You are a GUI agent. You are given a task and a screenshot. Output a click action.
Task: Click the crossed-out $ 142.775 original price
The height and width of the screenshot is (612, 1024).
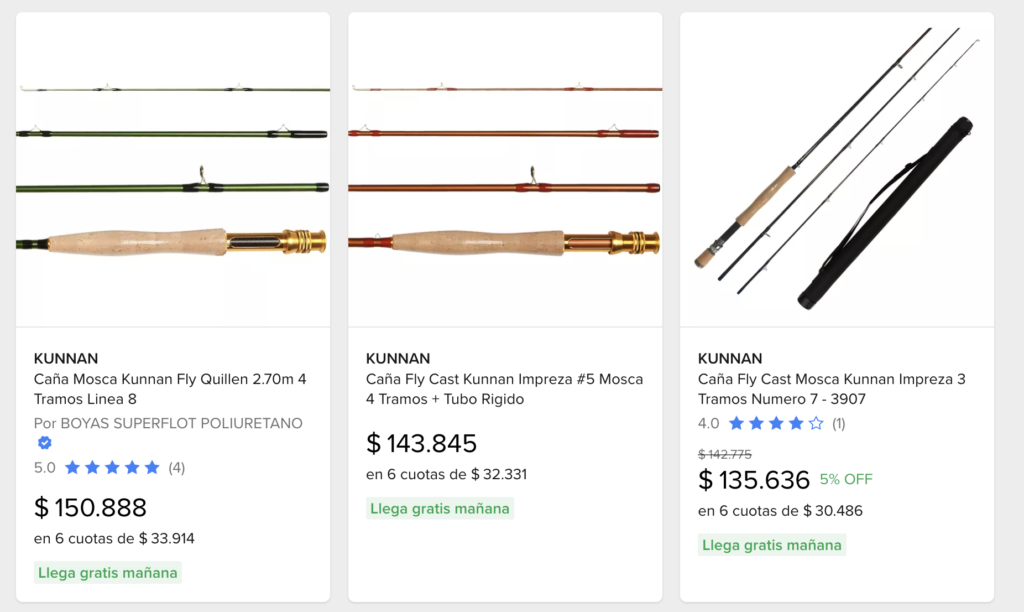click(725, 454)
